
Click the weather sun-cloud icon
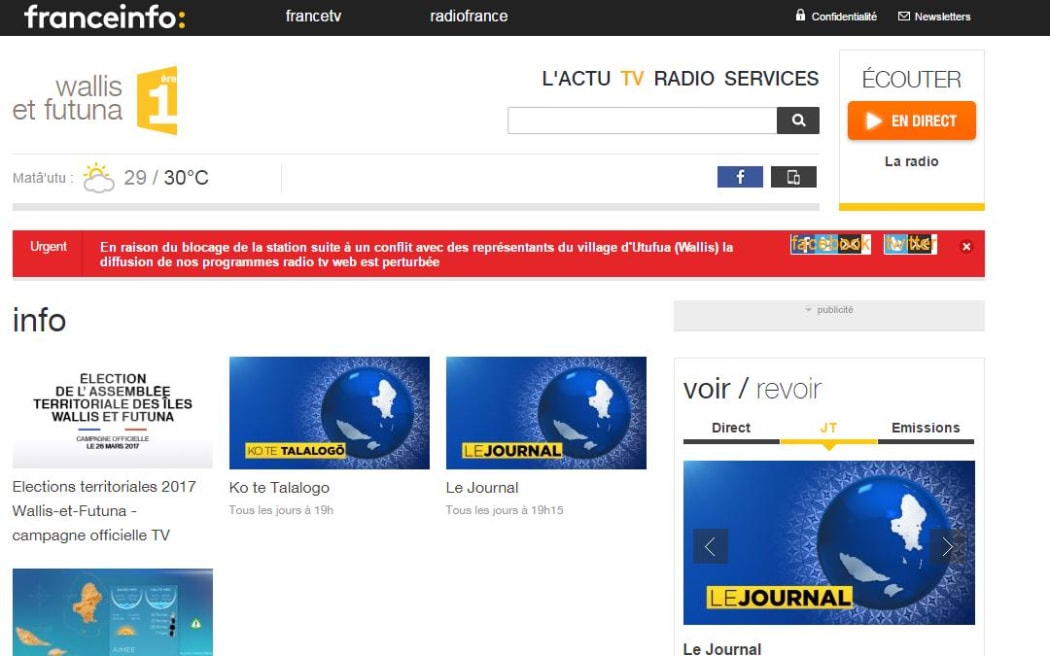pos(98,177)
